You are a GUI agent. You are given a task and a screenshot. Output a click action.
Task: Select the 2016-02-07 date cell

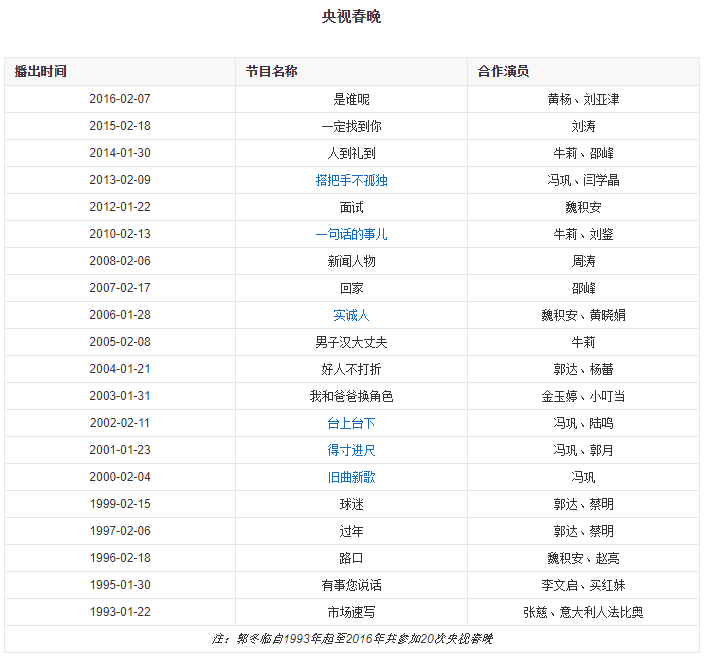pyautogui.click(x=120, y=99)
